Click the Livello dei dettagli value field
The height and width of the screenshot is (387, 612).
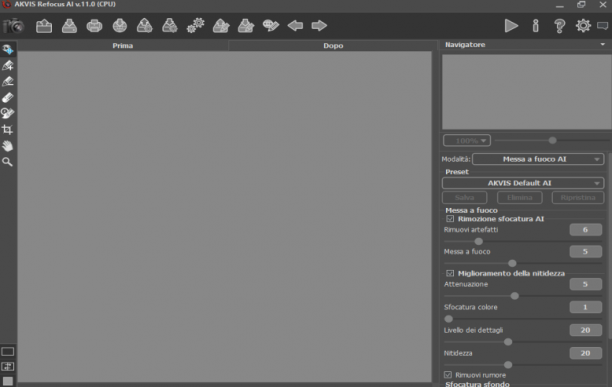click(585, 330)
